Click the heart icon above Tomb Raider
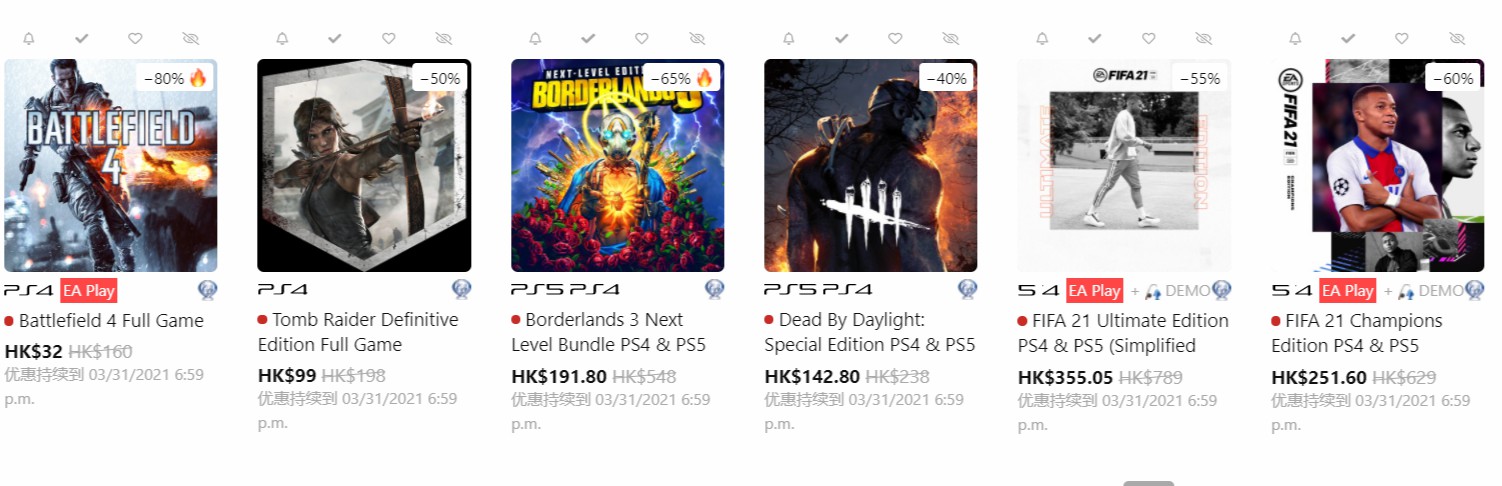This screenshot has height=486, width=1502. (x=388, y=39)
